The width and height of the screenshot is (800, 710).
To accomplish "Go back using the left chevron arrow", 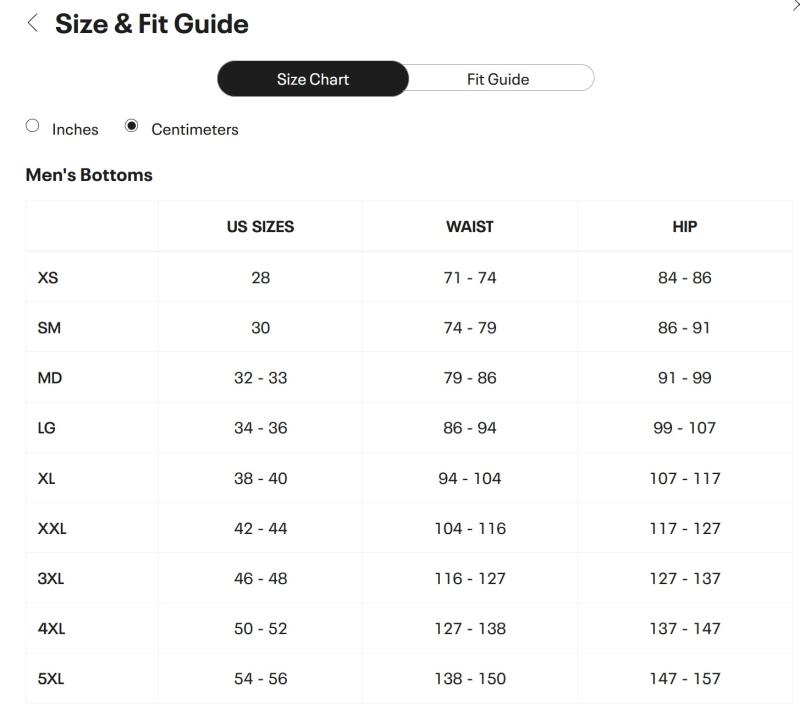I will click(33, 23).
